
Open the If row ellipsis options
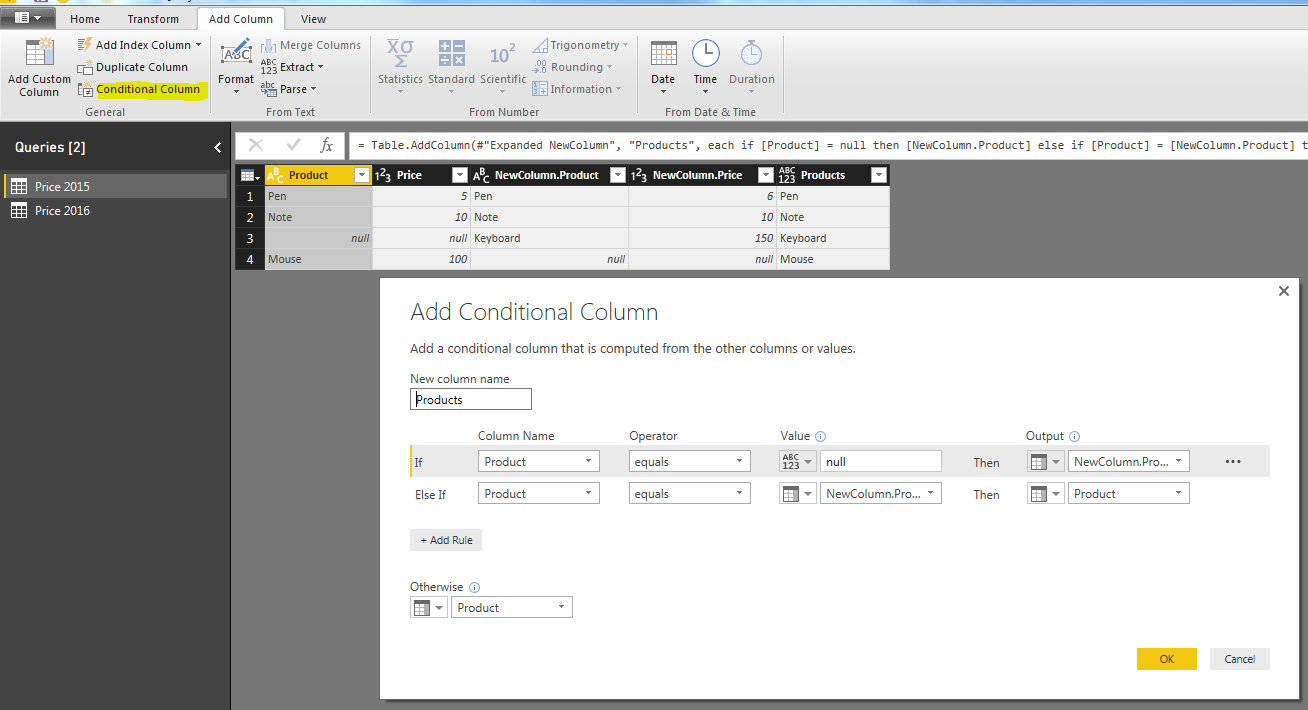1232,461
